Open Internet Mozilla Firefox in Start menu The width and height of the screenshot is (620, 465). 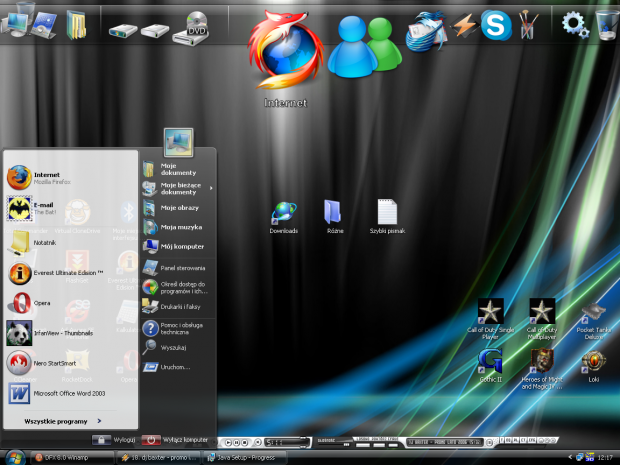(70, 178)
